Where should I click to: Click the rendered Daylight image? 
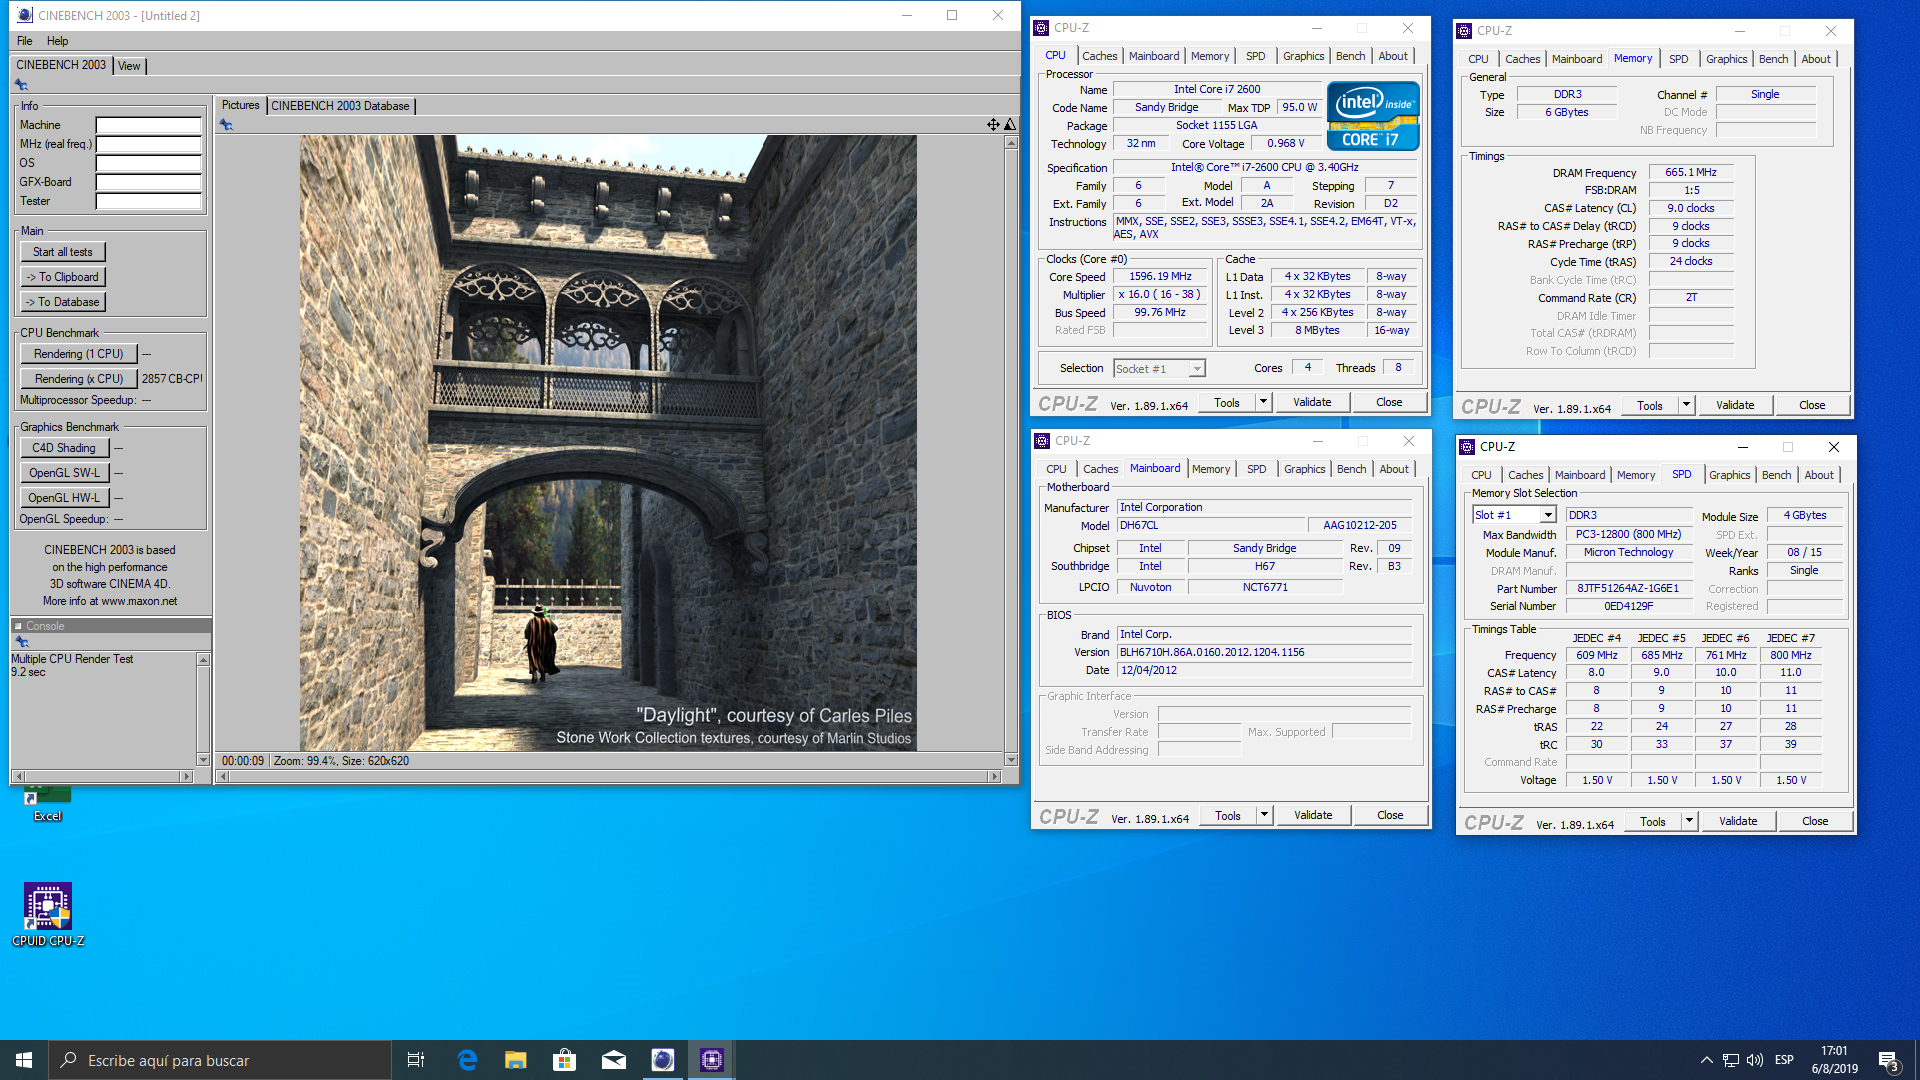pyautogui.click(x=608, y=443)
